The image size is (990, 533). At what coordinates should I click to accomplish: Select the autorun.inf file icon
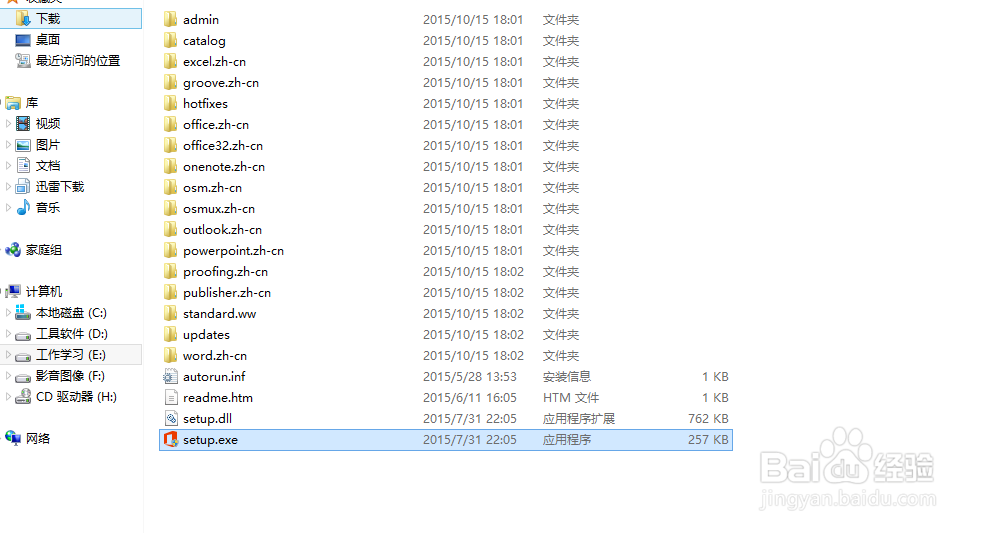[x=170, y=377]
